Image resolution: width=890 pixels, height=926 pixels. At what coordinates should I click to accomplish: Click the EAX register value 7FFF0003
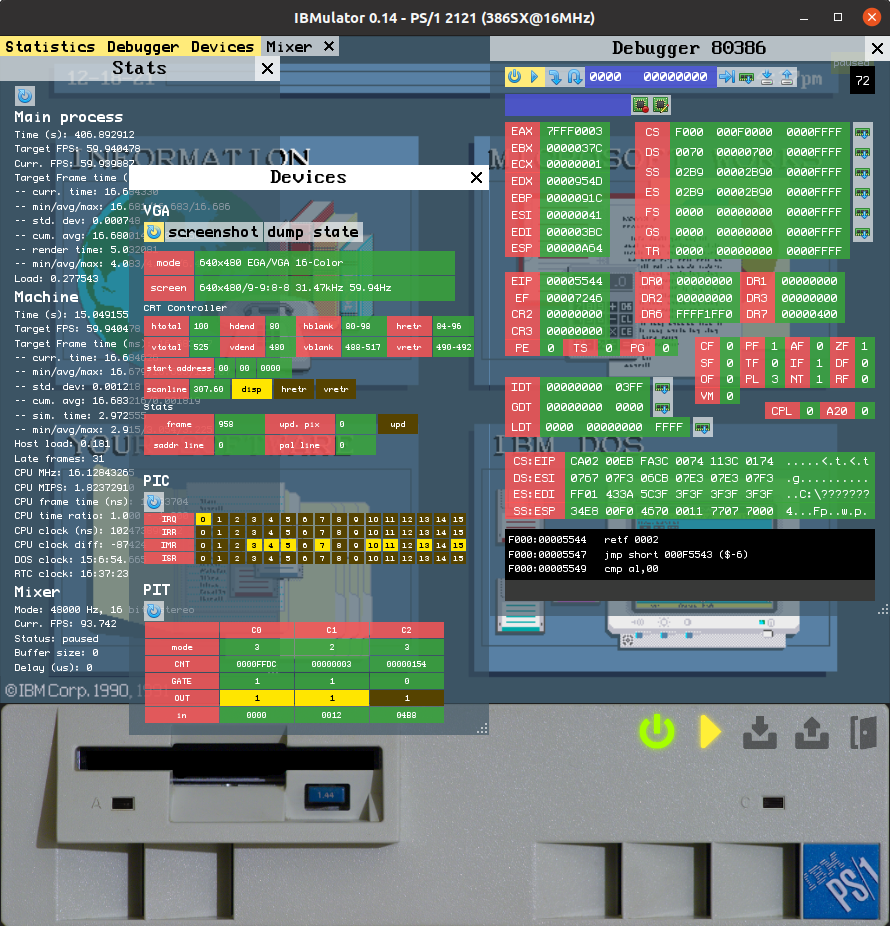574,131
